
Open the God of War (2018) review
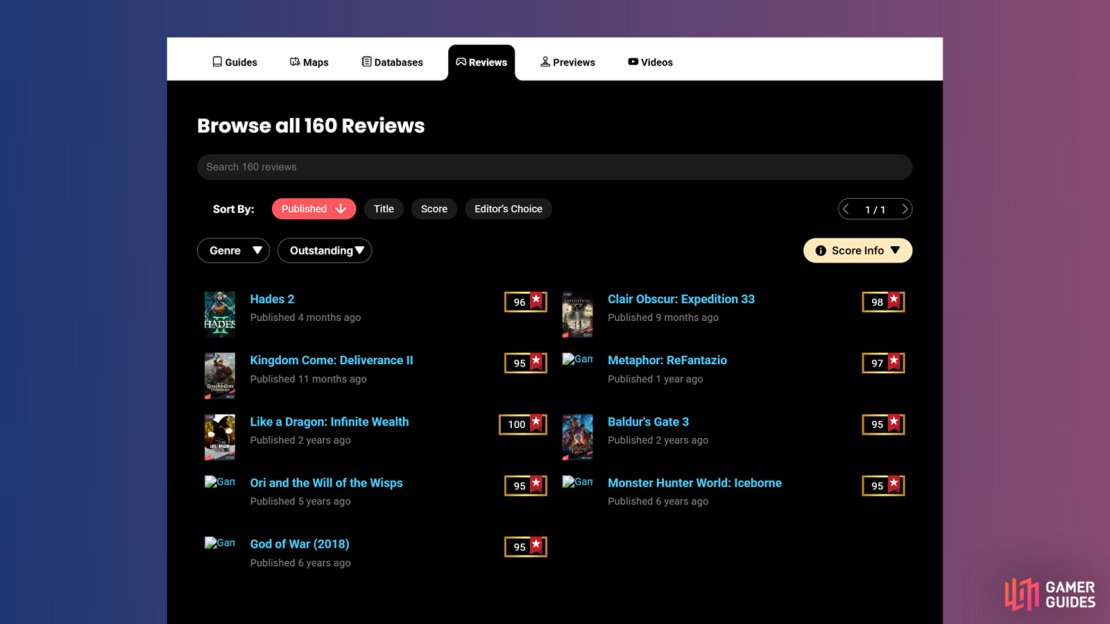pos(299,544)
